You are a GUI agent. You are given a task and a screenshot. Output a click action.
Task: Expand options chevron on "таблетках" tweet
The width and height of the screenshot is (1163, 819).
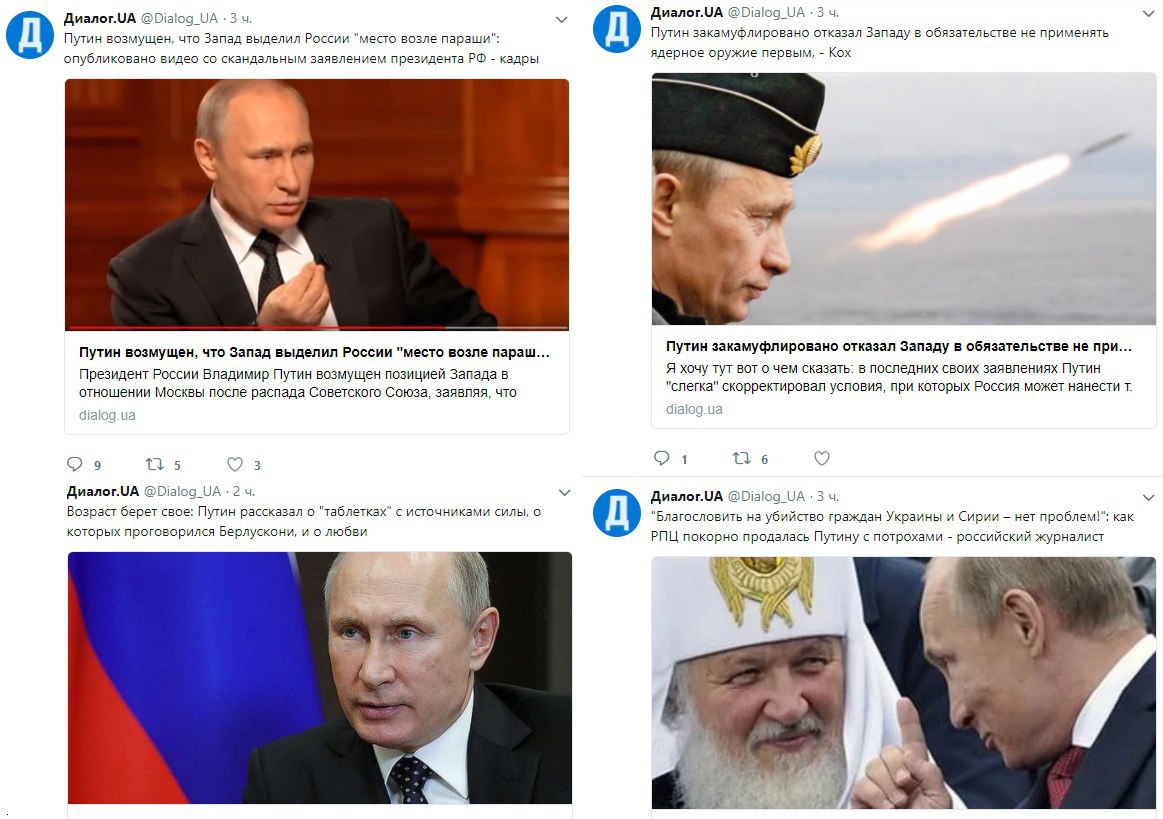(x=564, y=493)
